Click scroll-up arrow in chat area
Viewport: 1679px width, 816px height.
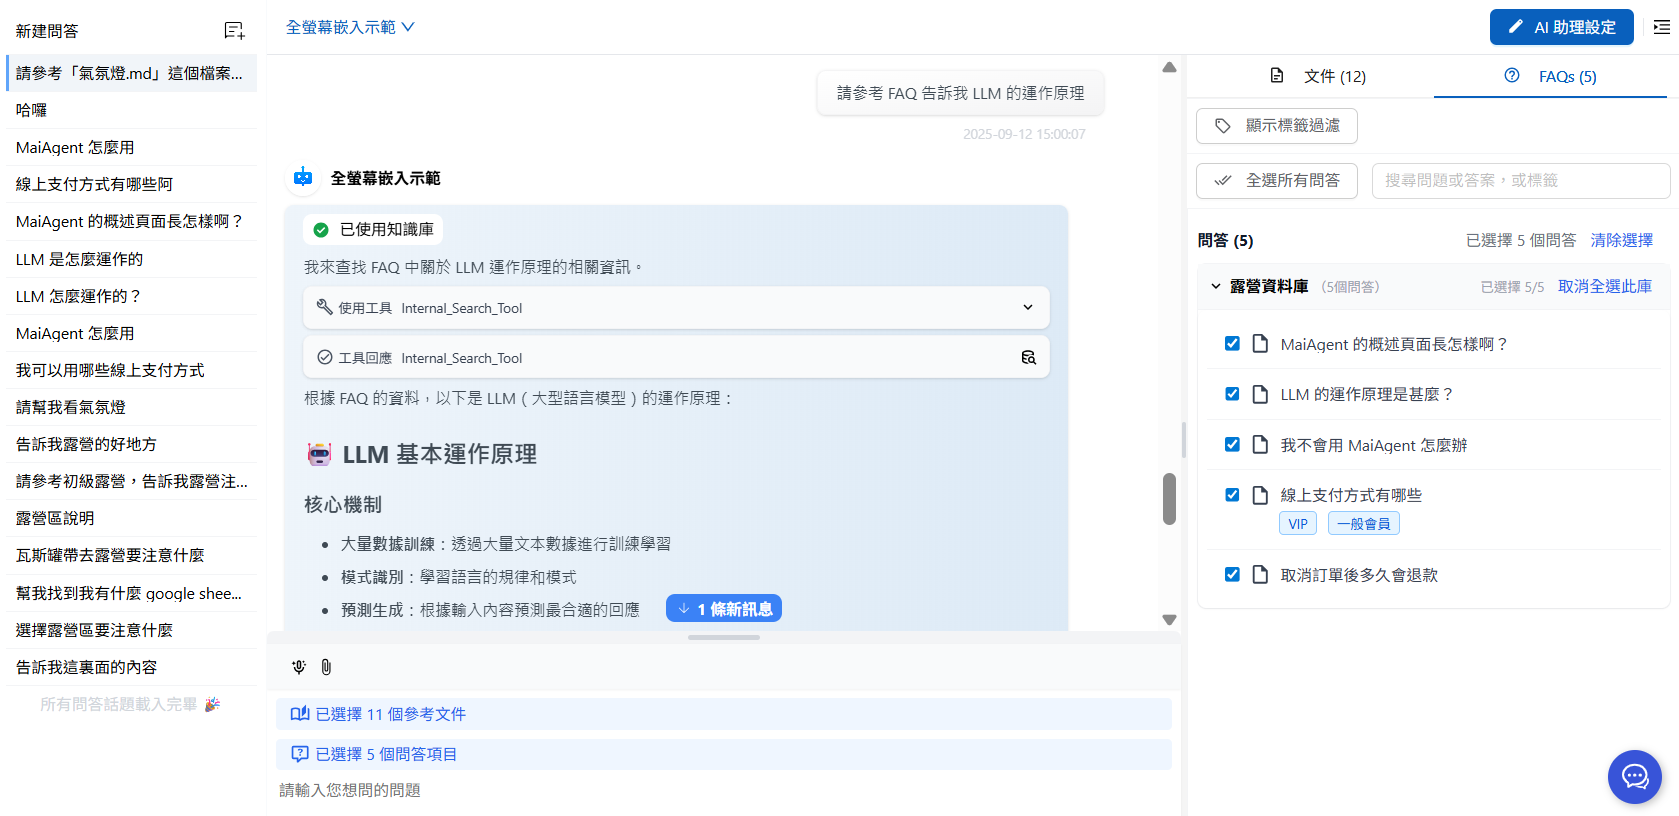[1169, 68]
